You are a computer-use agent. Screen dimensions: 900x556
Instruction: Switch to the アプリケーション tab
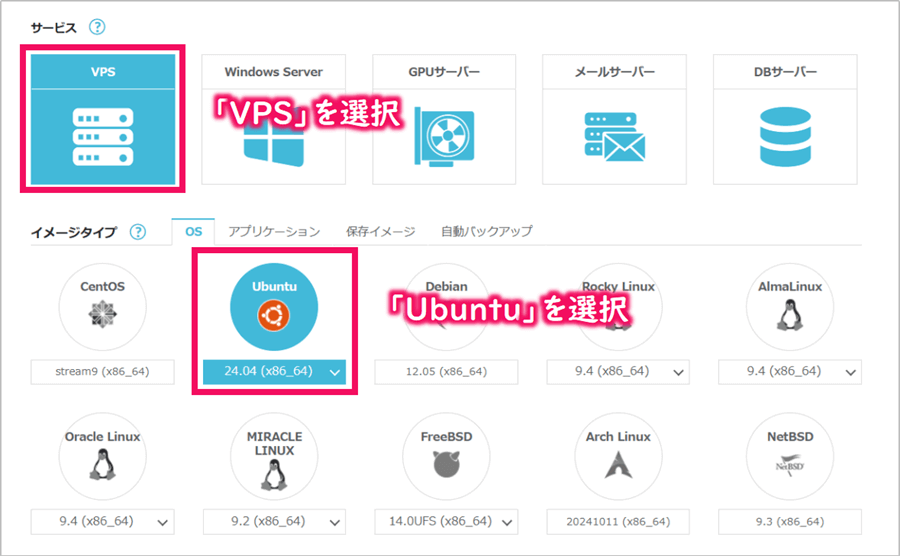click(274, 232)
